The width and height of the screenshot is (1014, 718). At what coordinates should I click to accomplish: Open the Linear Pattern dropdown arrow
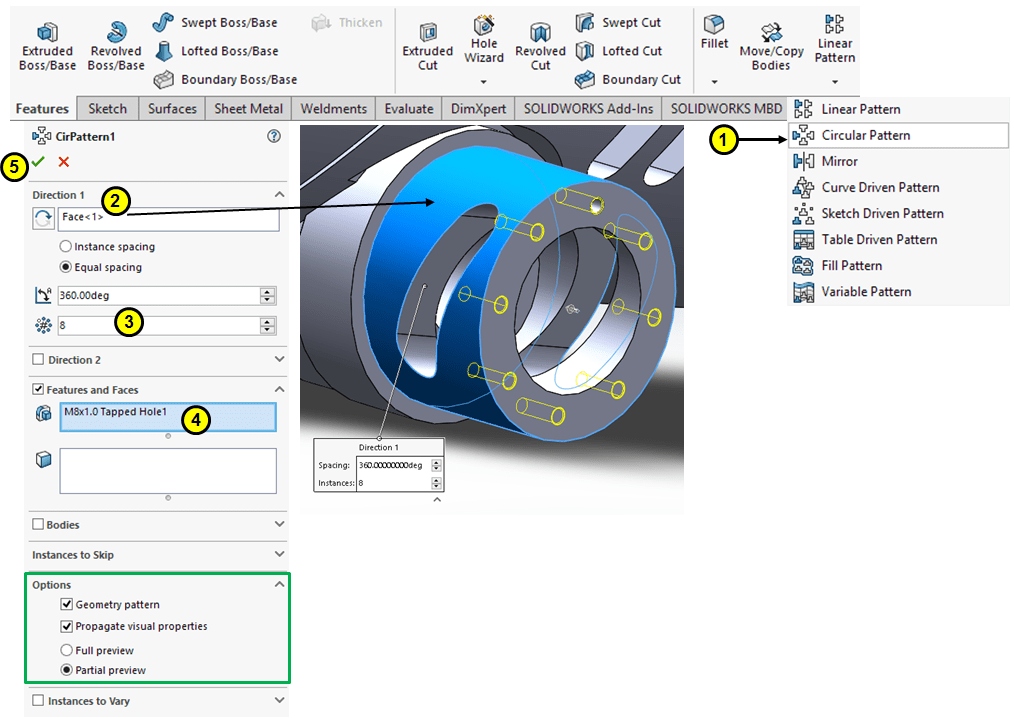click(834, 82)
